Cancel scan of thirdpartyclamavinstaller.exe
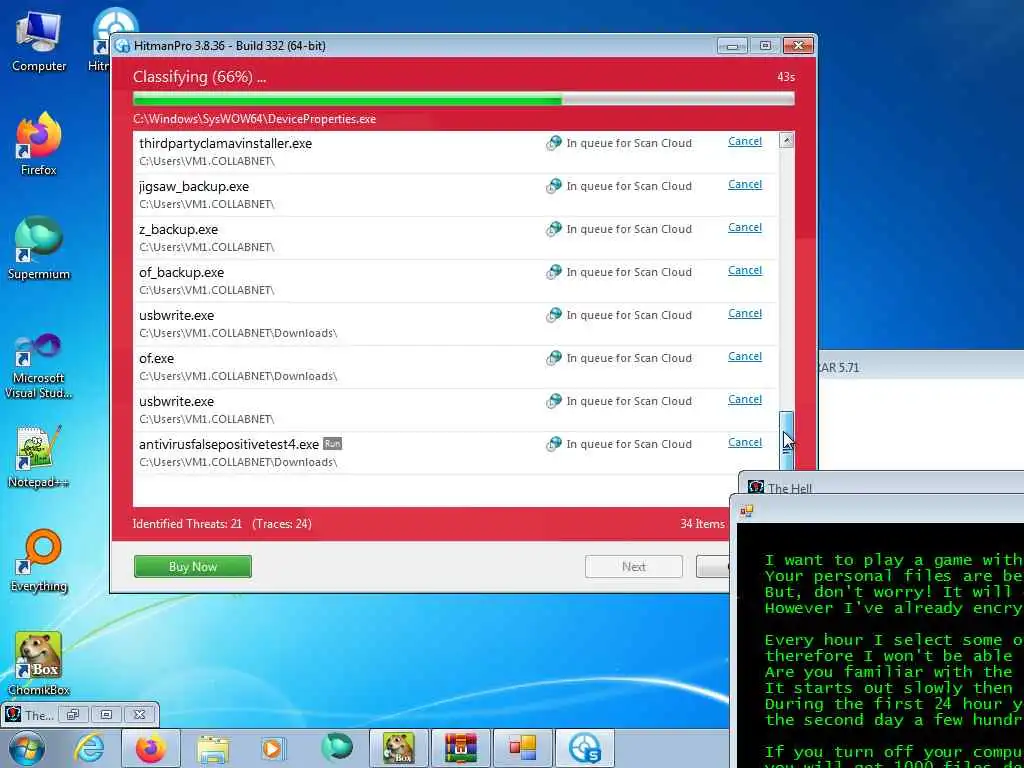 pyautogui.click(x=744, y=141)
